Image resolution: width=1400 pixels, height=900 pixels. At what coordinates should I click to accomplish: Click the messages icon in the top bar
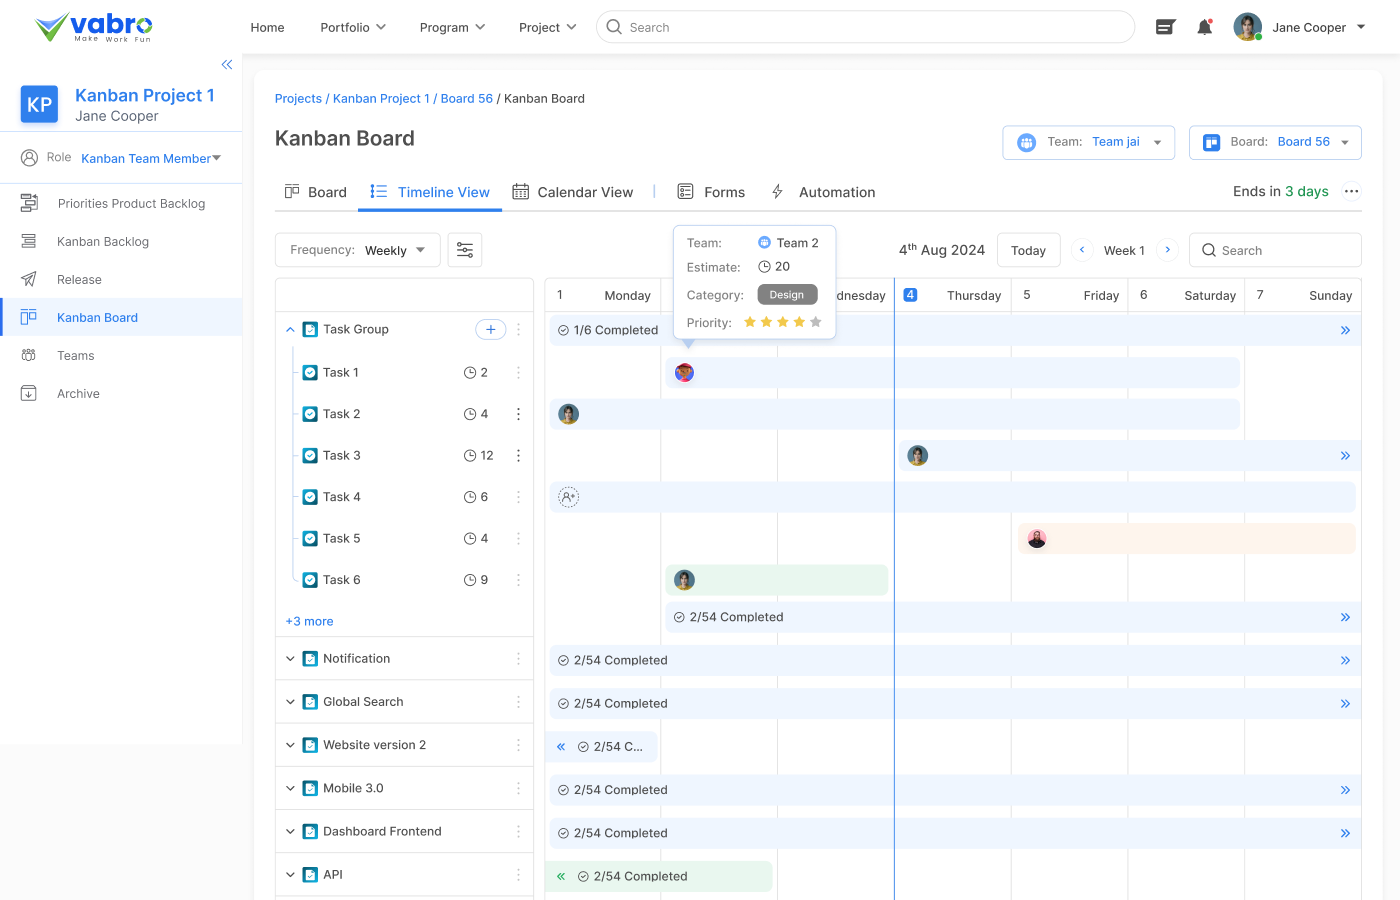click(x=1164, y=27)
